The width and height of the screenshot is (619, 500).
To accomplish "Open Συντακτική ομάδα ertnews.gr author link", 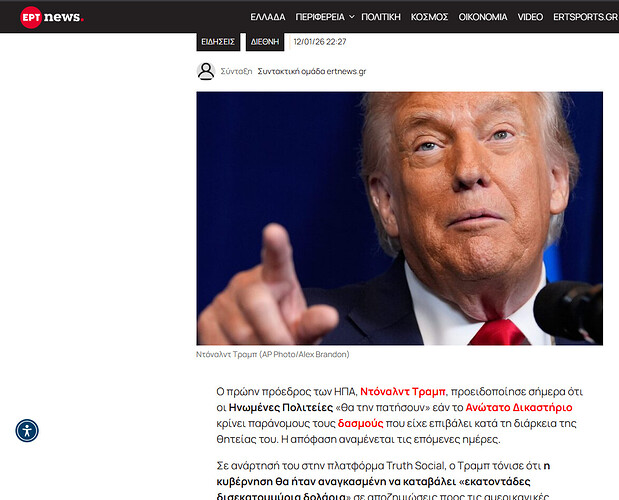I will coord(312,71).
